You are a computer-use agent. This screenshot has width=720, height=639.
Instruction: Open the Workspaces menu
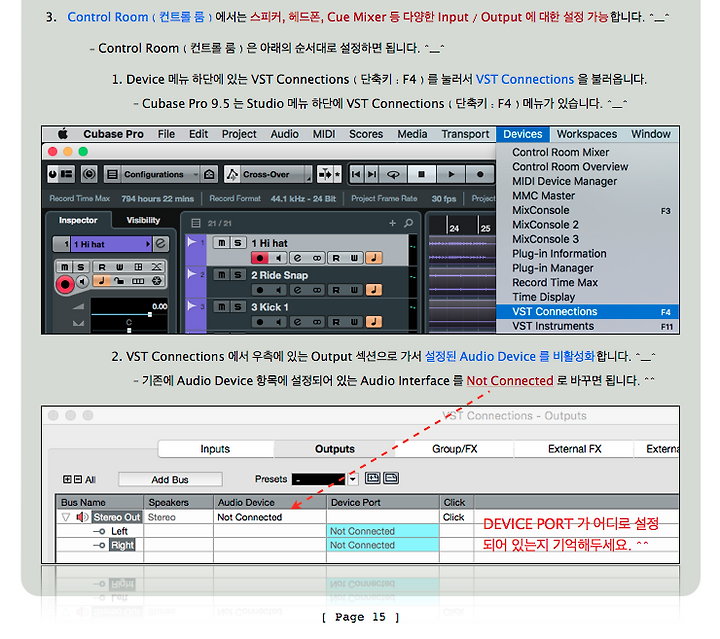(587, 134)
